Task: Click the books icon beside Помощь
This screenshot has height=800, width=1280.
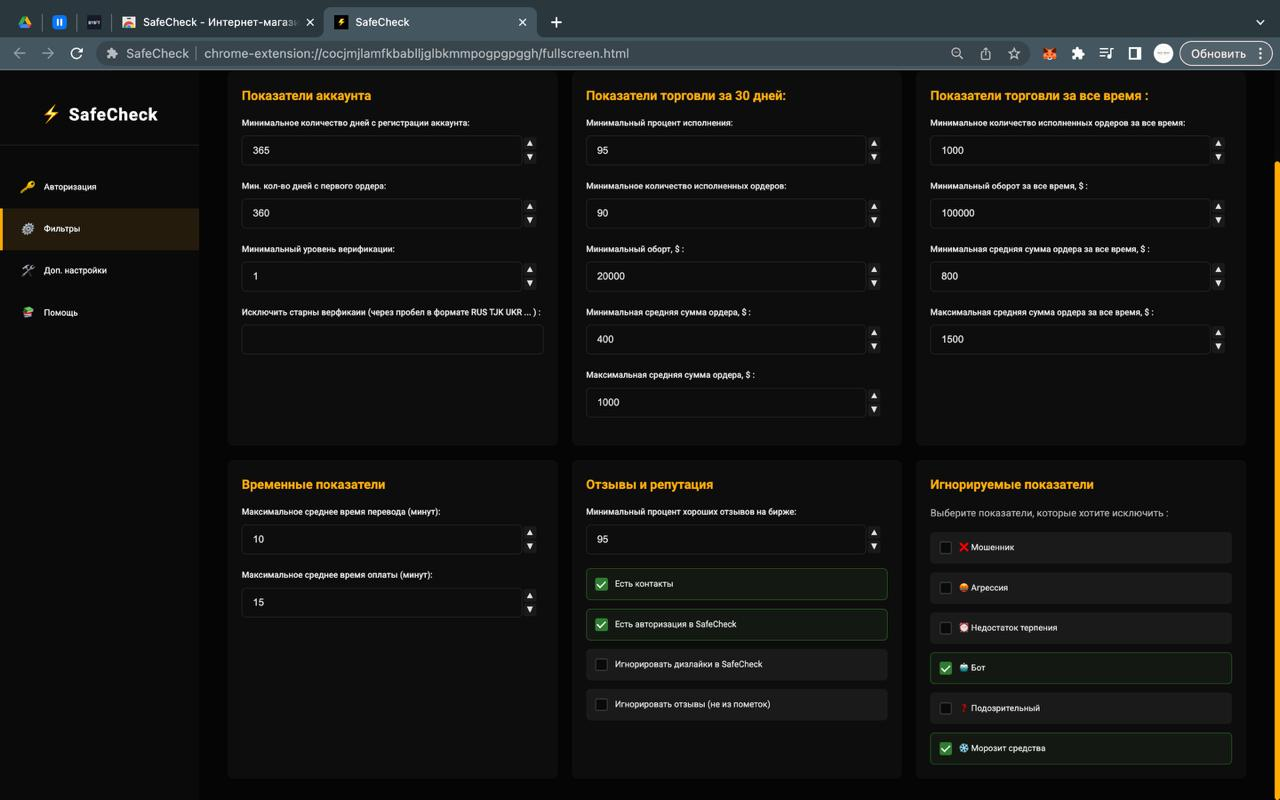Action: point(28,313)
